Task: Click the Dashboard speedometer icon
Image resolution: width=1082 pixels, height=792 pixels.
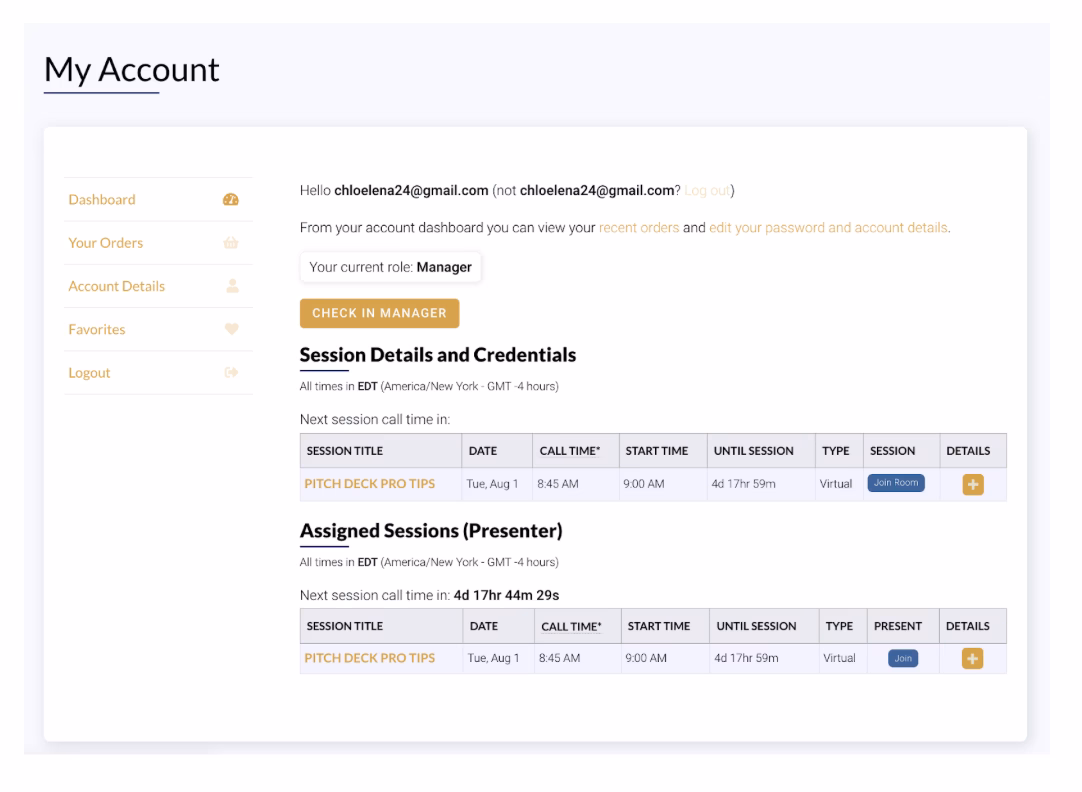Action: [x=232, y=200]
